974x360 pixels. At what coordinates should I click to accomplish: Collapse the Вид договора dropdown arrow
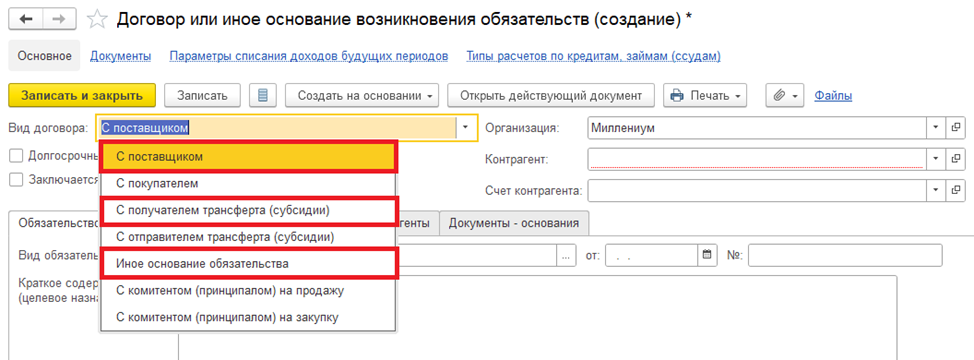[466, 128]
